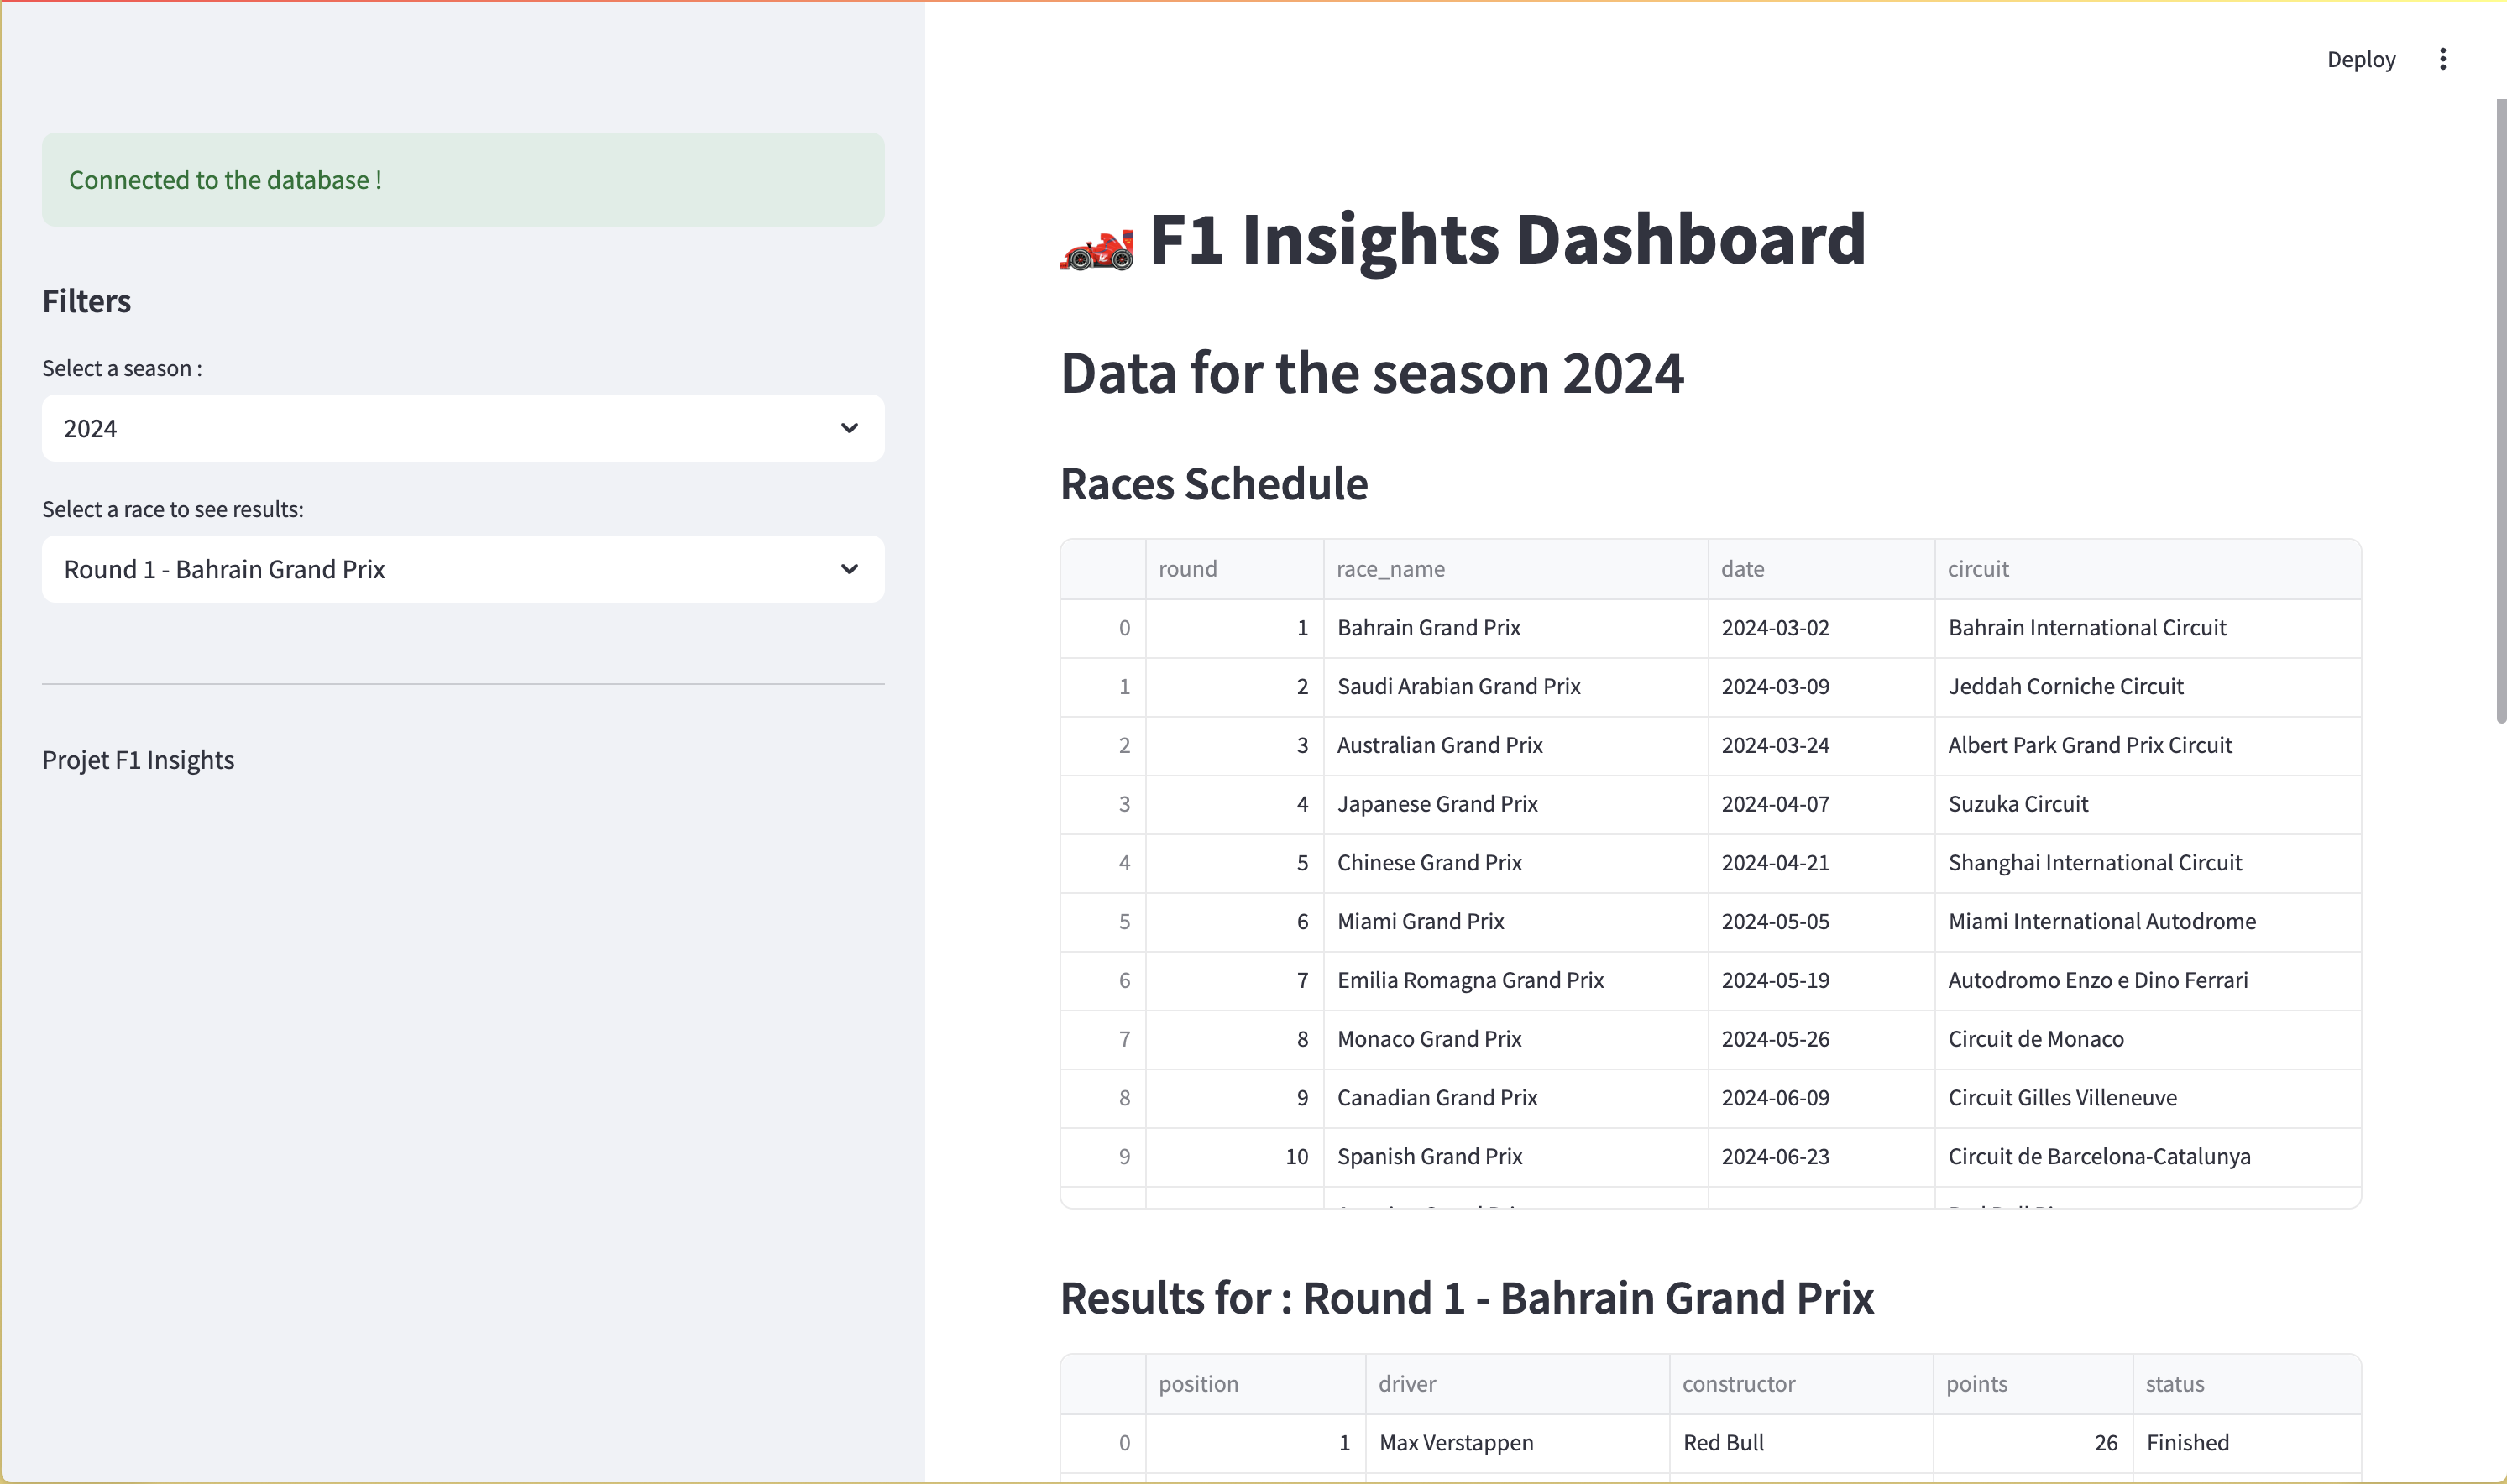This screenshot has height=1484, width=2507.
Task: Click the F1 Insights Dashboard title
Action: click(x=1463, y=240)
